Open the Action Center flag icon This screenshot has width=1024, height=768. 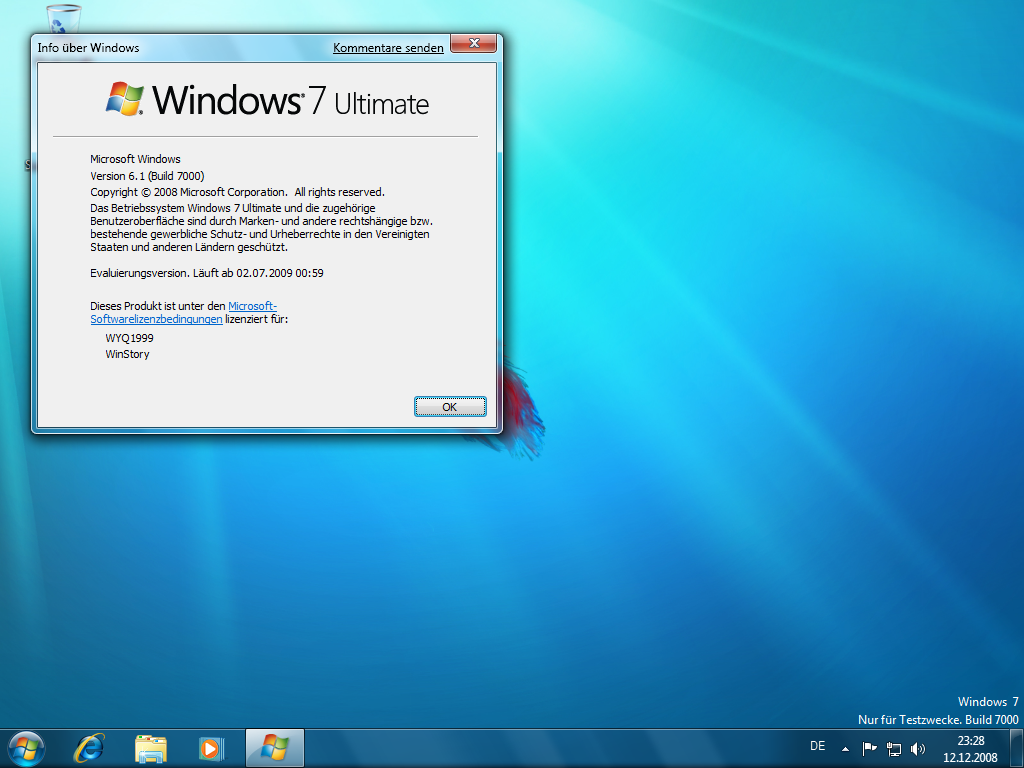[869, 747]
